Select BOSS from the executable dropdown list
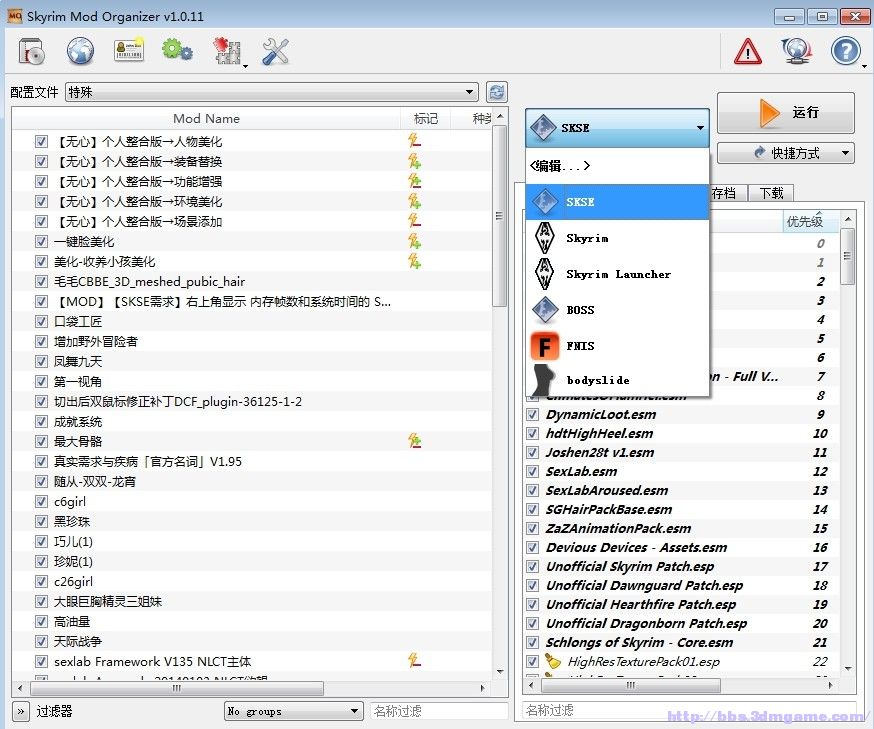 pyautogui.click(x=617, y=310)
